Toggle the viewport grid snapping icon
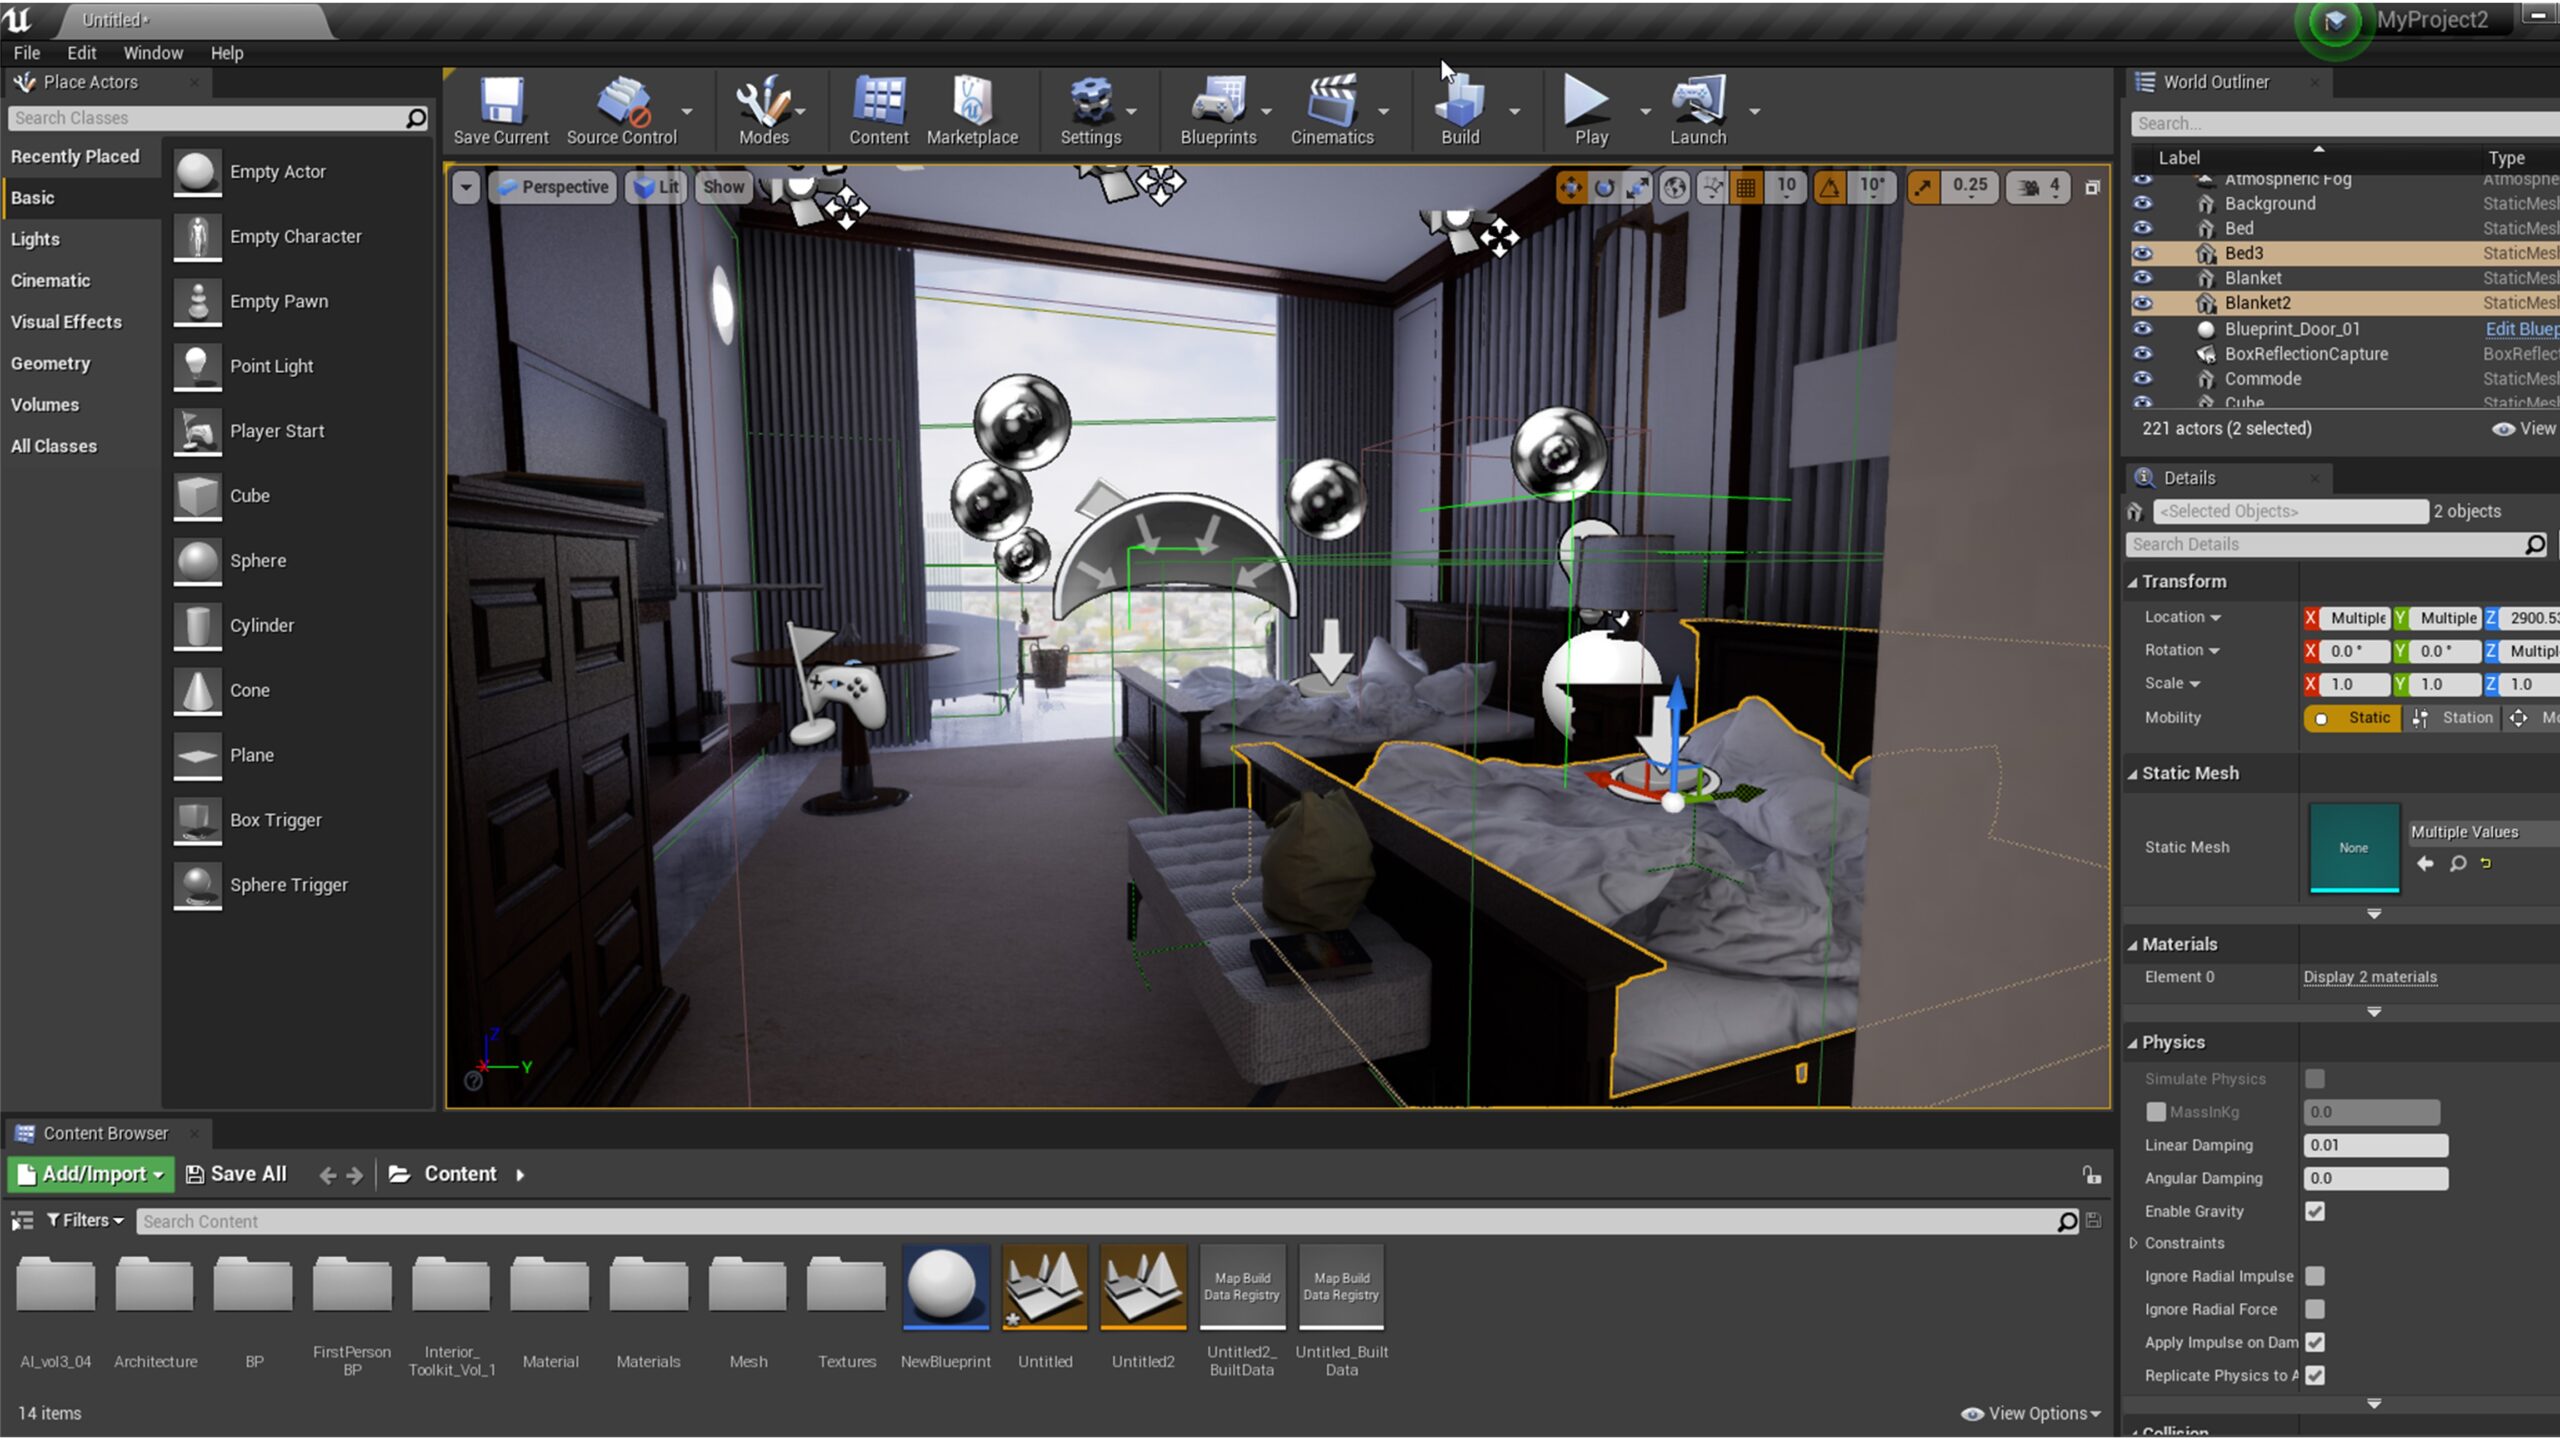This screenshot has width=2560, height=1440. click(x=1746, y=187)
